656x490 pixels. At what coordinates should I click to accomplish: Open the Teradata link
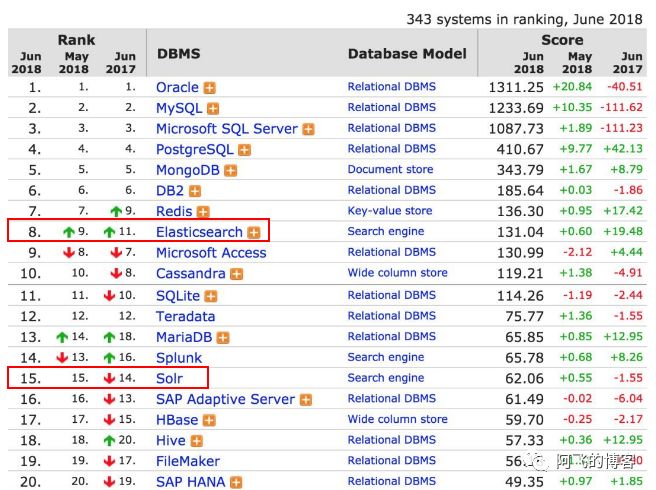[x=185, y=317]
